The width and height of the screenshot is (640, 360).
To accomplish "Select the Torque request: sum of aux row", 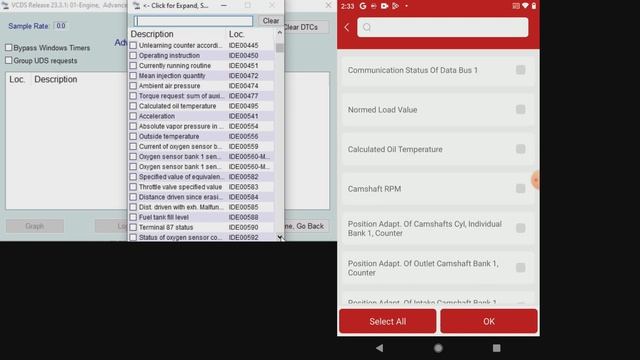I will coord(202,96).
